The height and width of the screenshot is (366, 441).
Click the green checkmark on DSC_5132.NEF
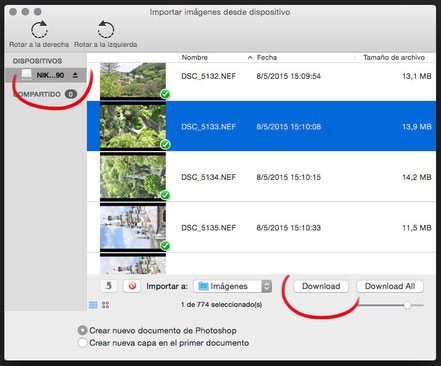click(x=165, y=94)
